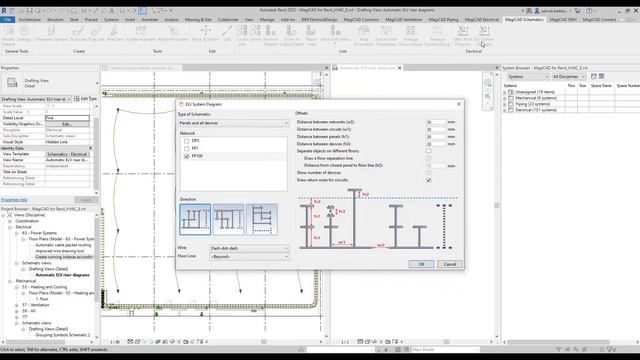Click the Schematic Symbol ribbon tool
This screenshot has width=640, height=360.
tap(51, 33)
